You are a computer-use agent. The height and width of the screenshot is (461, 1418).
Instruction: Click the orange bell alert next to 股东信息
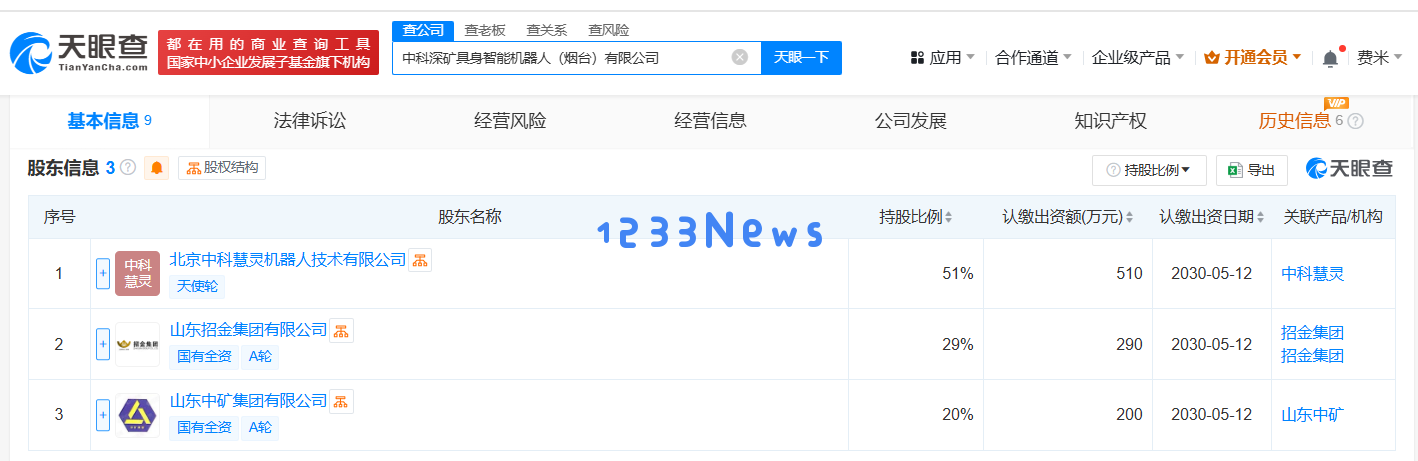157,168
